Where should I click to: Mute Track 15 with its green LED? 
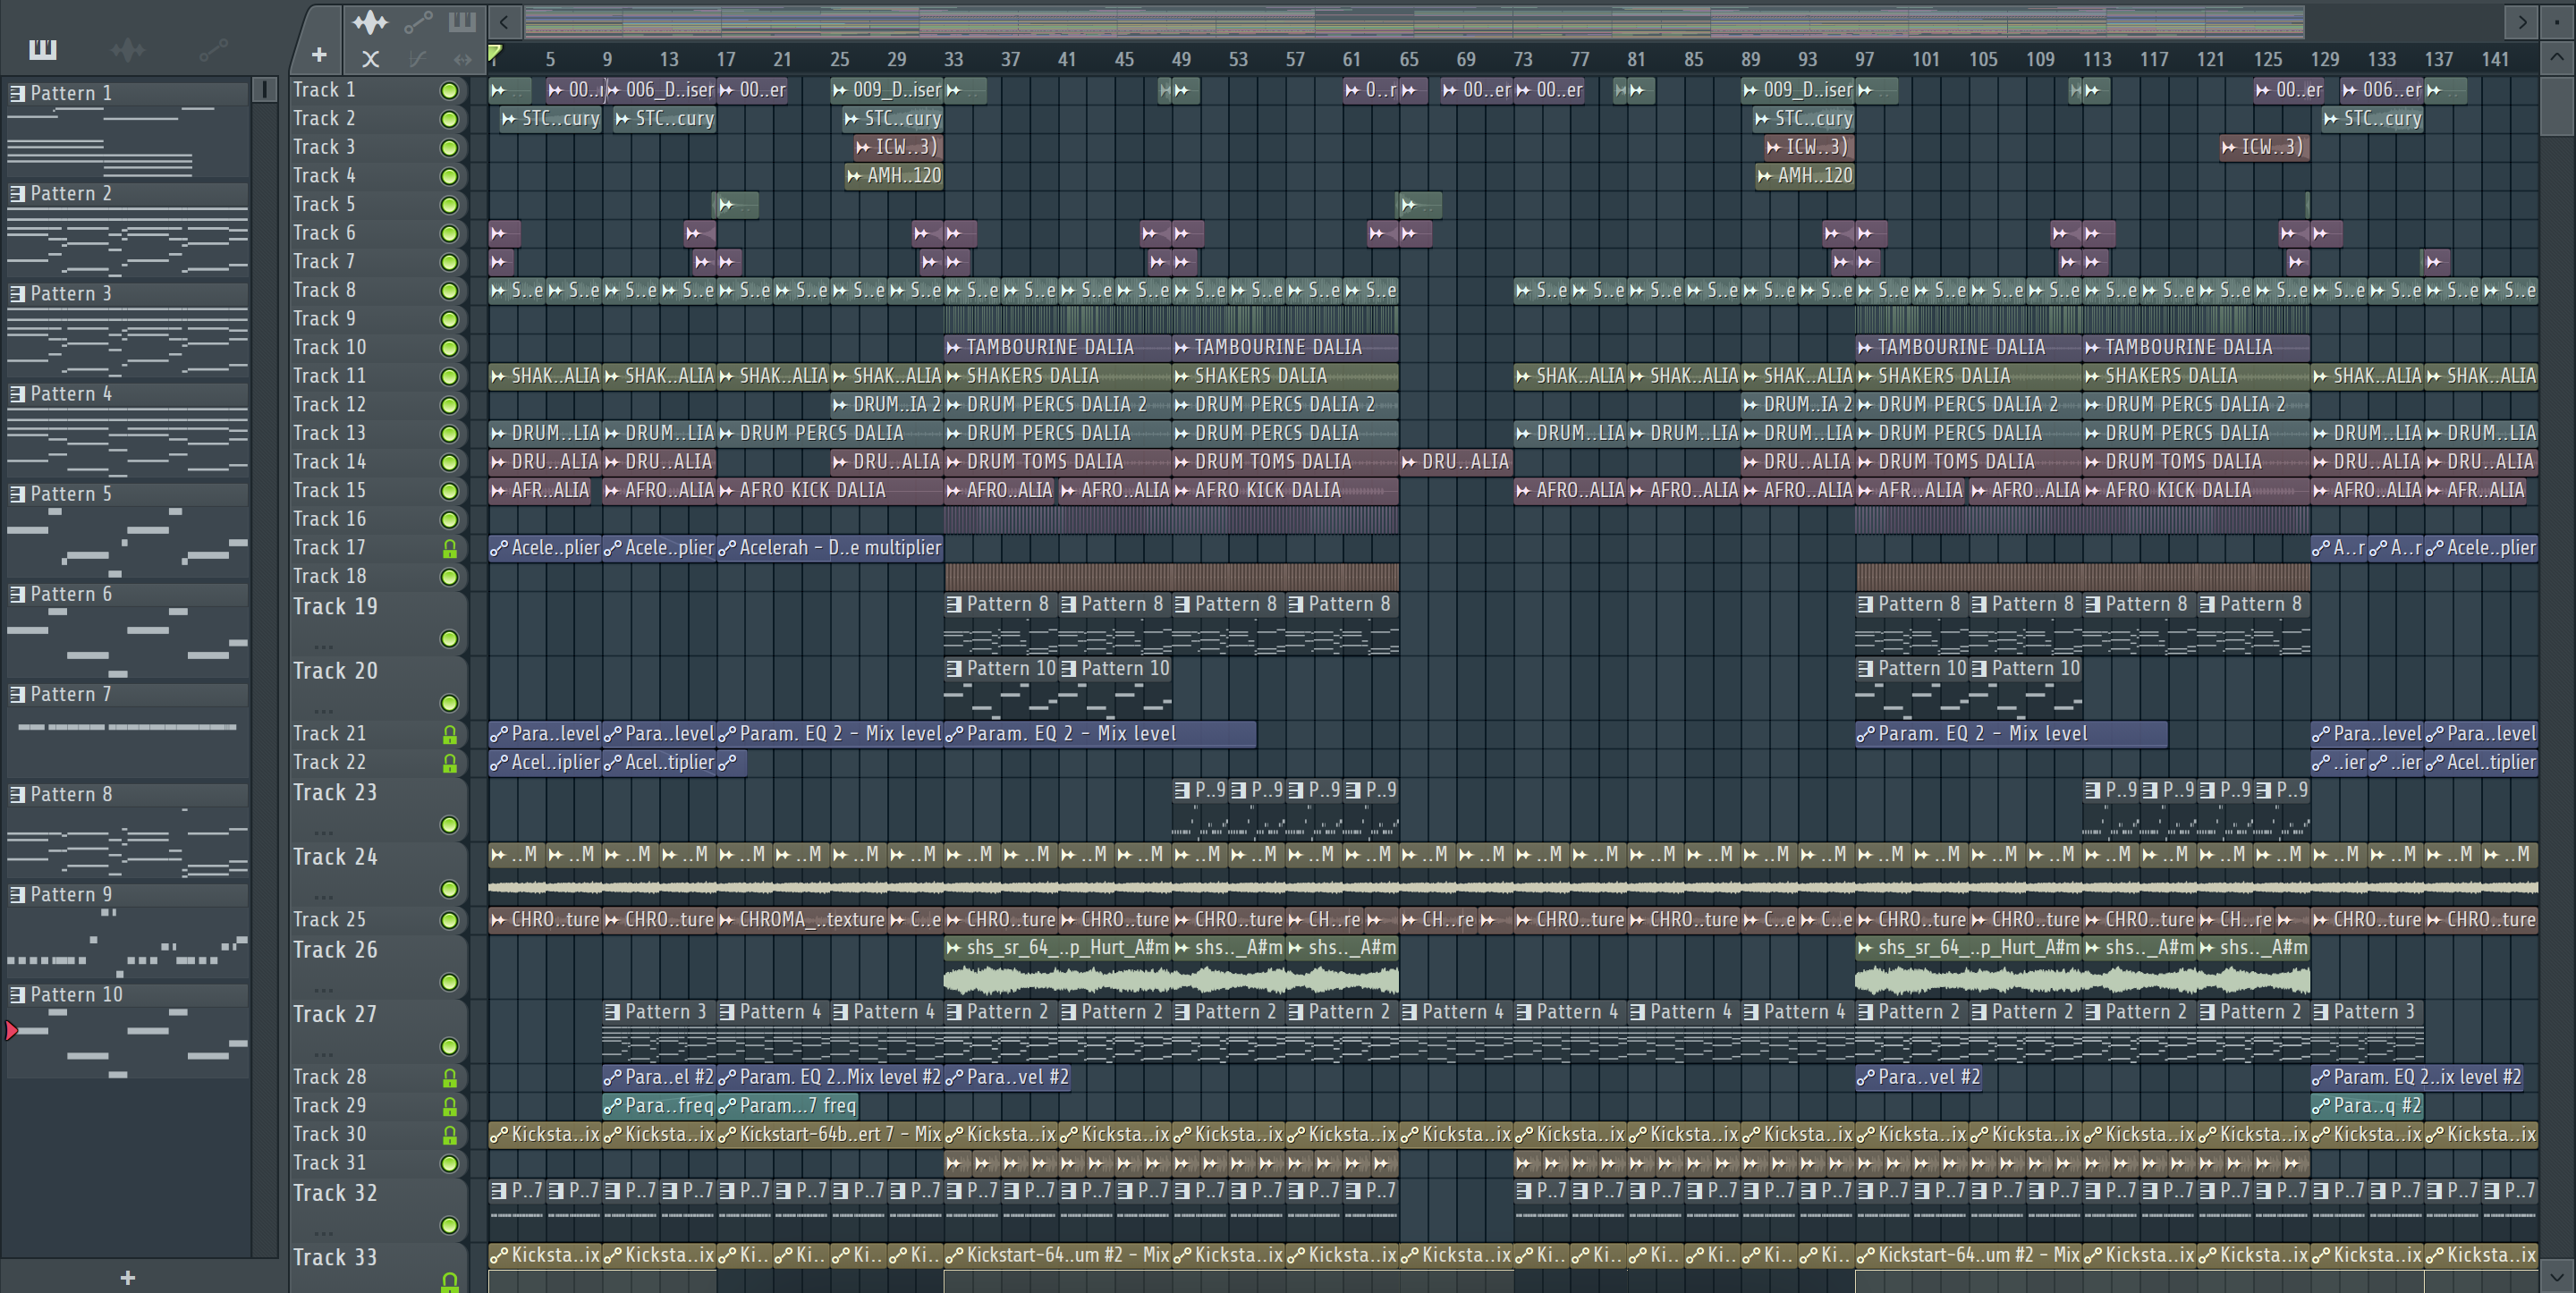coord(450,491)
